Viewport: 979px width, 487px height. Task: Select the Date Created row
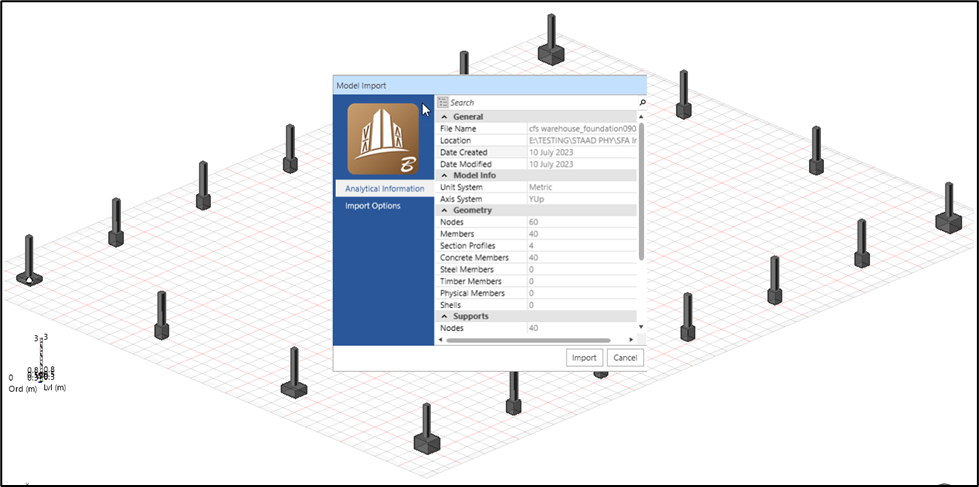[x=536, y=152]
